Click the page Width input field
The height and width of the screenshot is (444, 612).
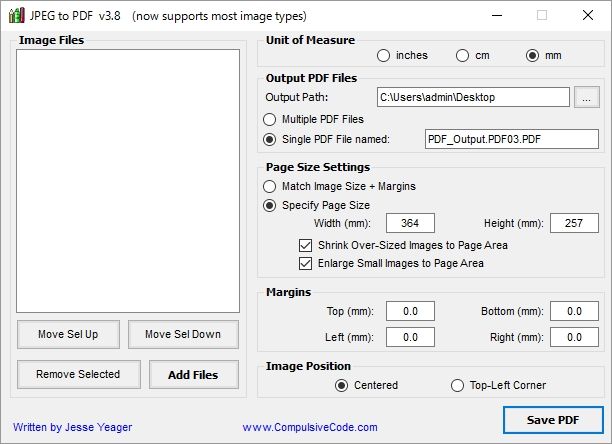coord(410,223)
